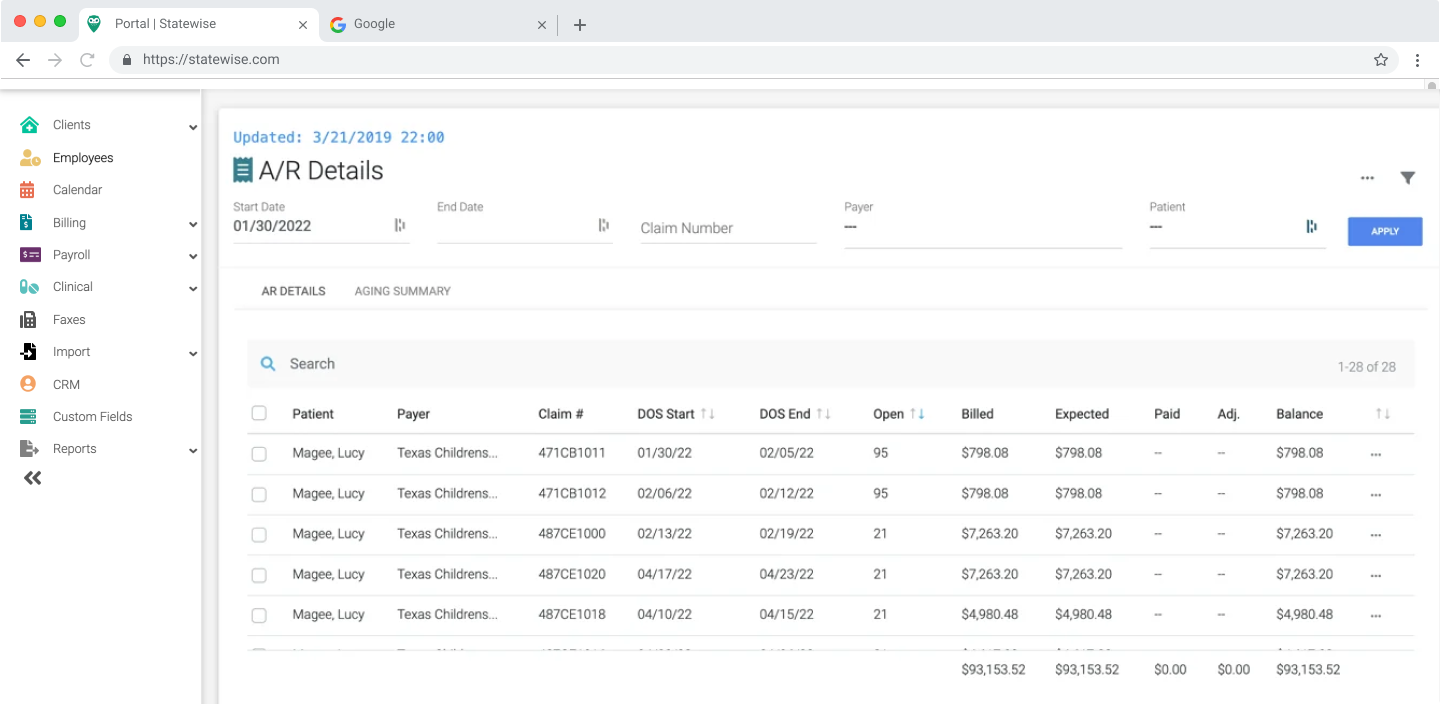The width and height of the screenshot is (1440, 704).
Task: Click the Billed column header
Action: [x=977, y=414]
